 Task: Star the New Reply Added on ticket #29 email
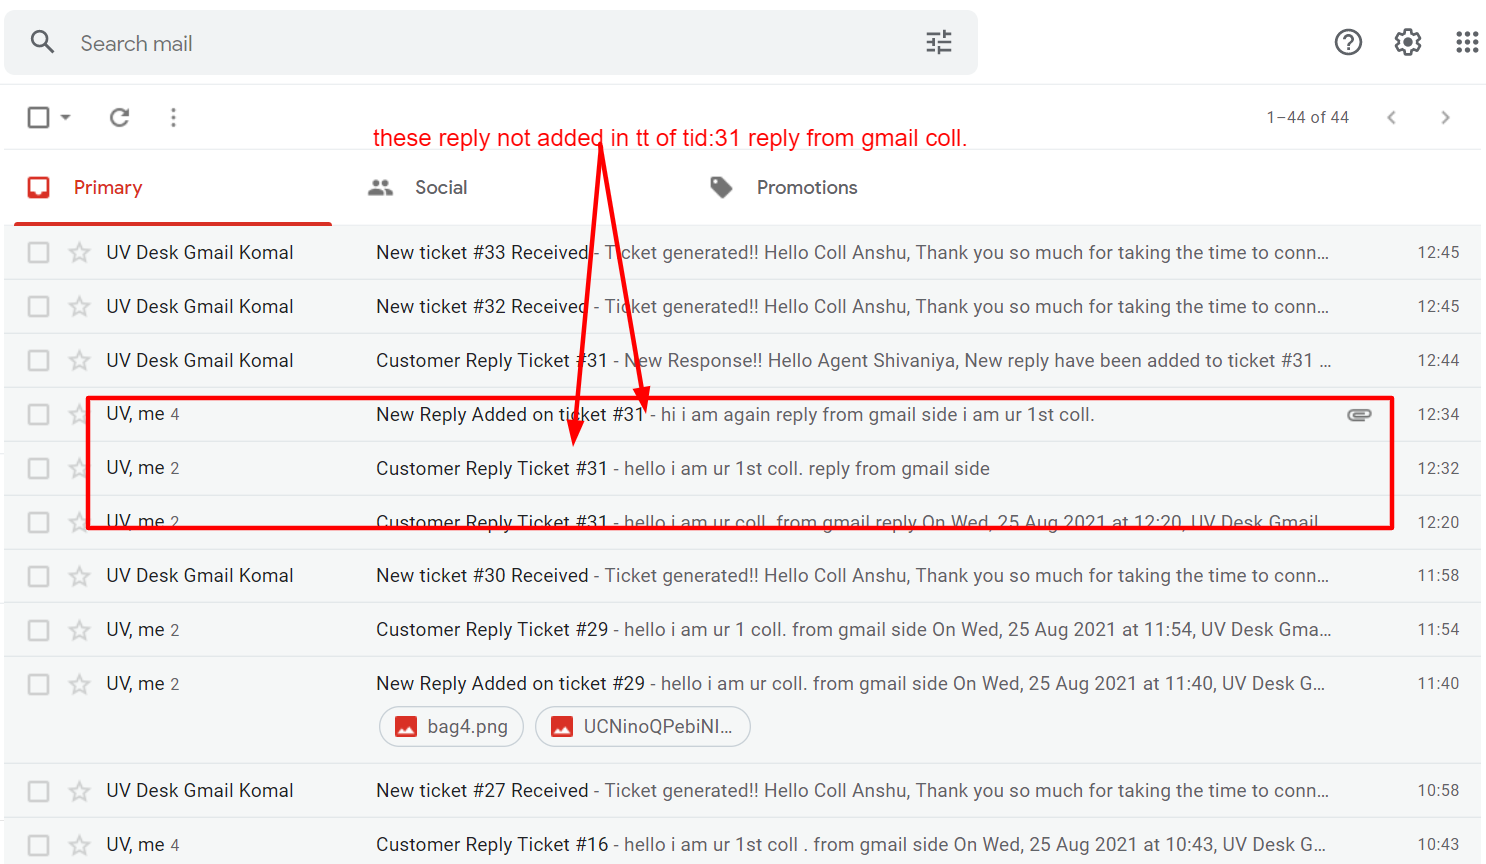(79, 684)
